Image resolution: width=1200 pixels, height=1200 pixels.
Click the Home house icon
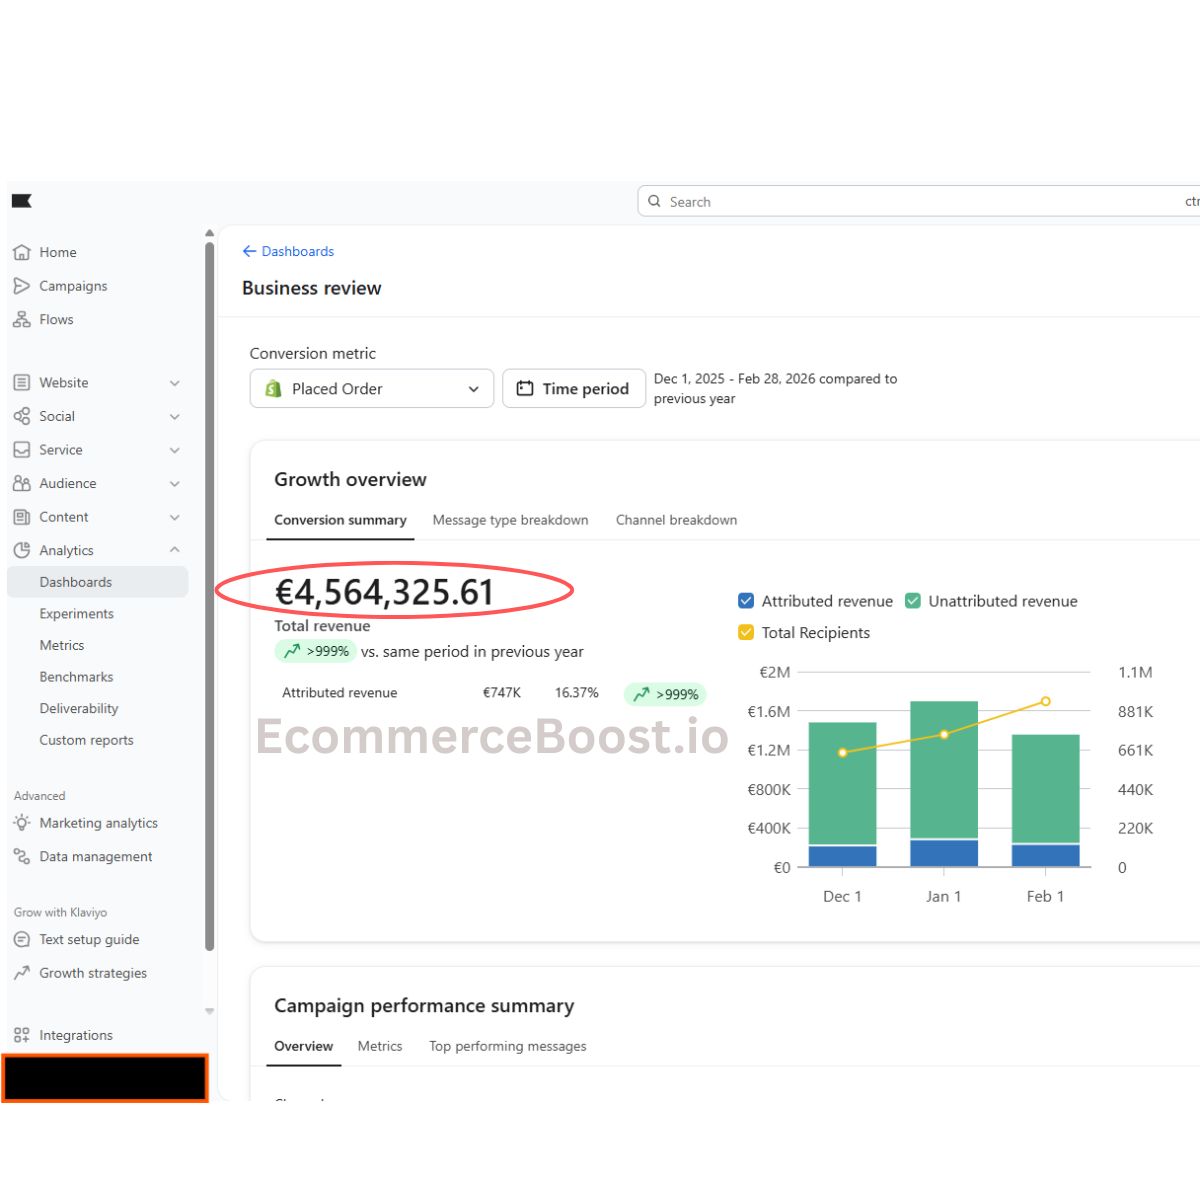tap(22, 253)
